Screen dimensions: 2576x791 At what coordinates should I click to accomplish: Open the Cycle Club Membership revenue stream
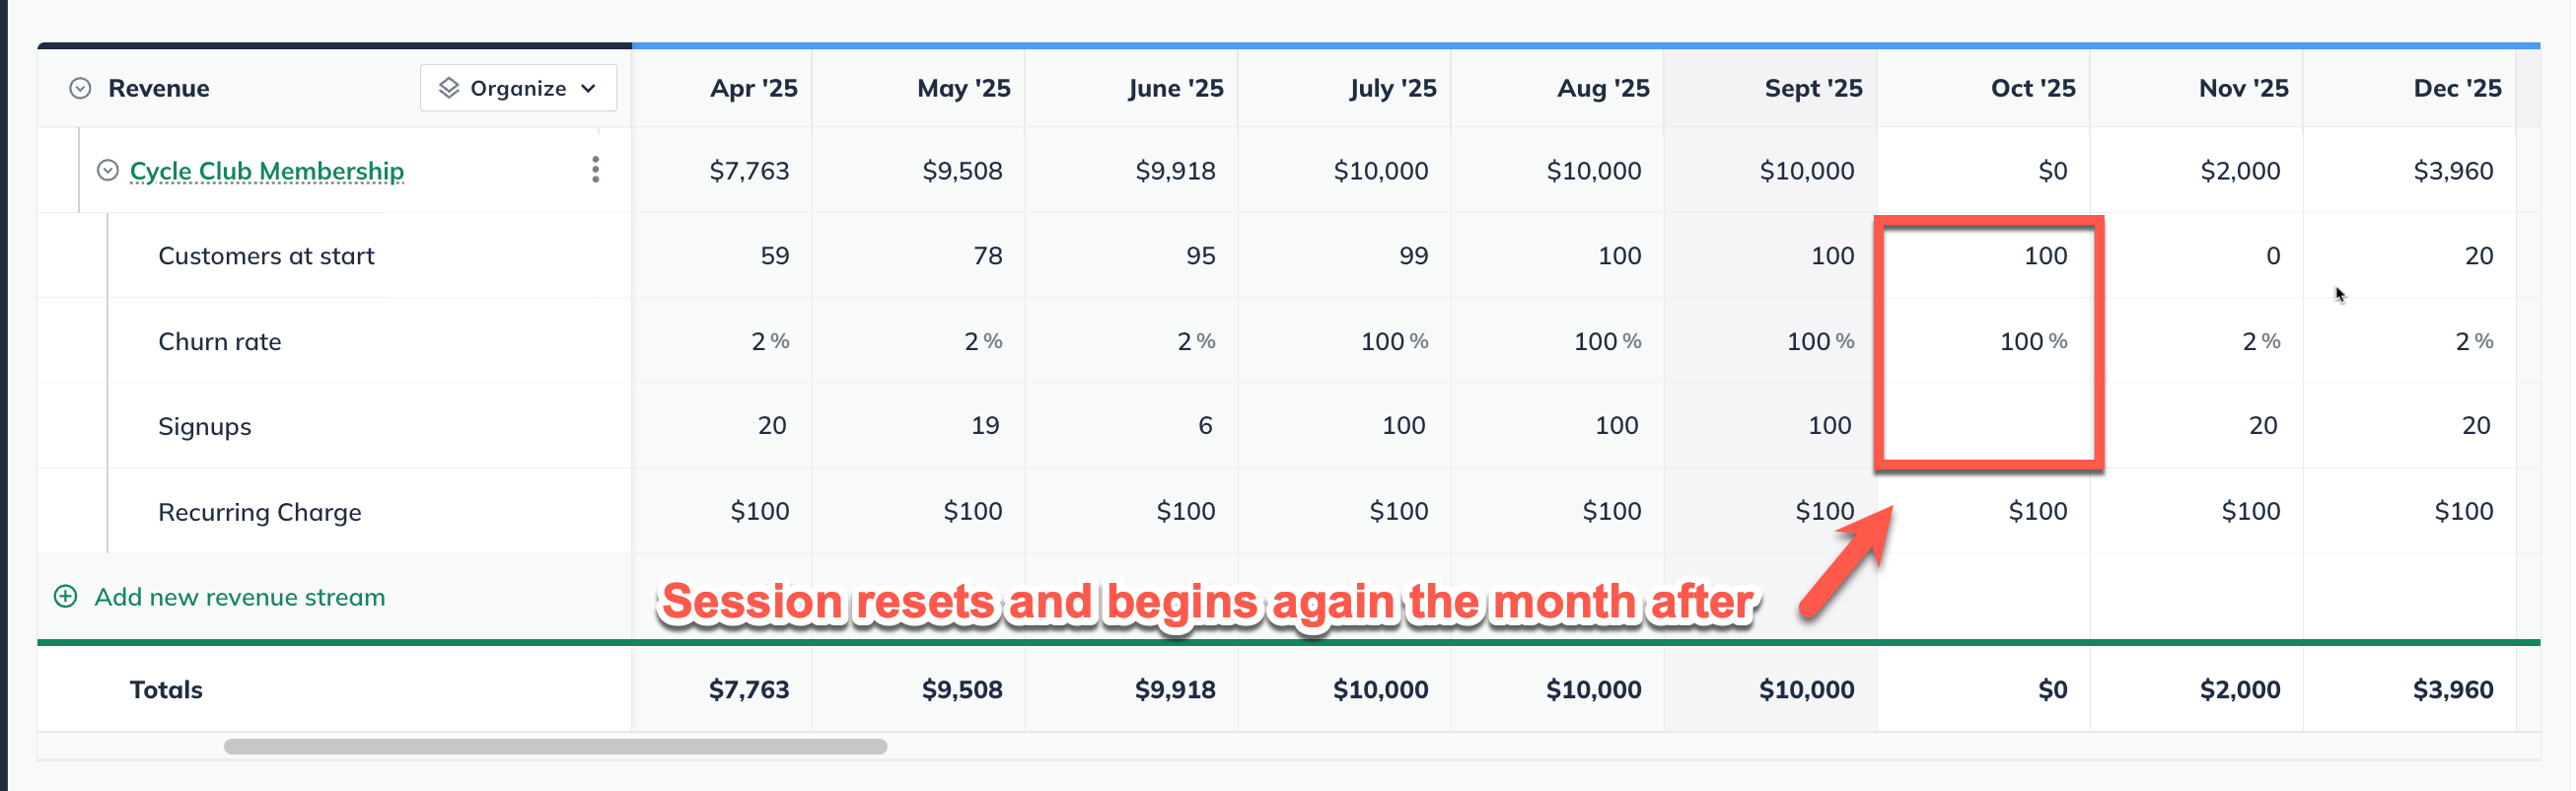coord(266,170)
